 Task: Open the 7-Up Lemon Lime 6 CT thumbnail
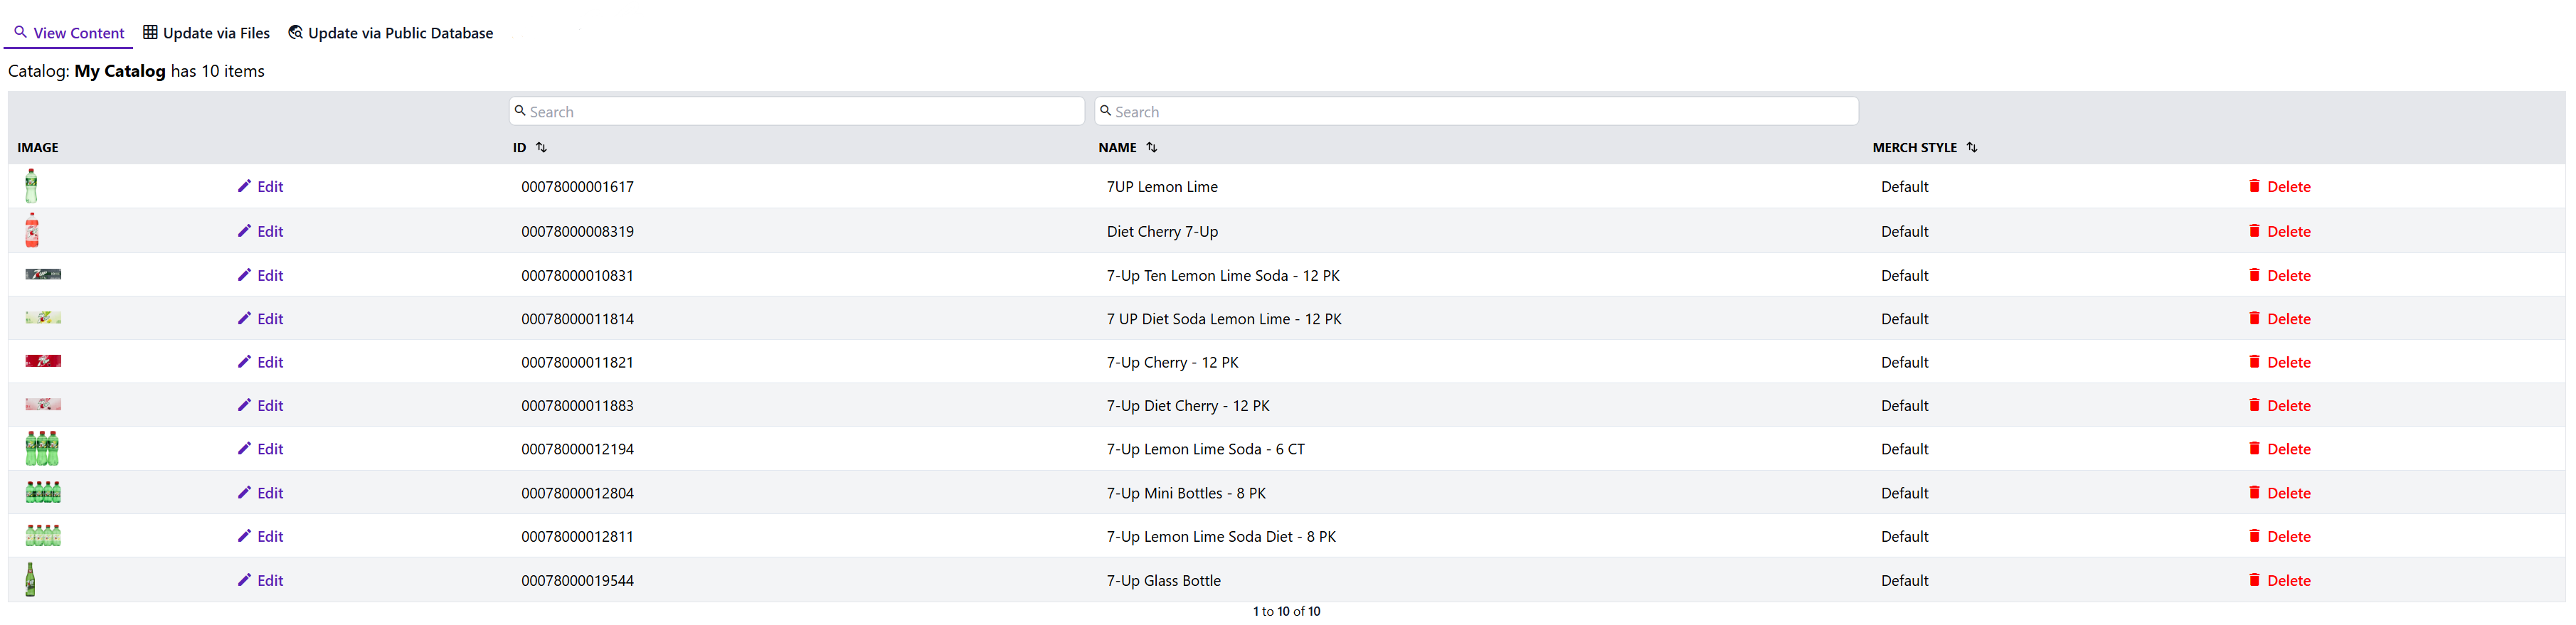(x=42, y=449)
